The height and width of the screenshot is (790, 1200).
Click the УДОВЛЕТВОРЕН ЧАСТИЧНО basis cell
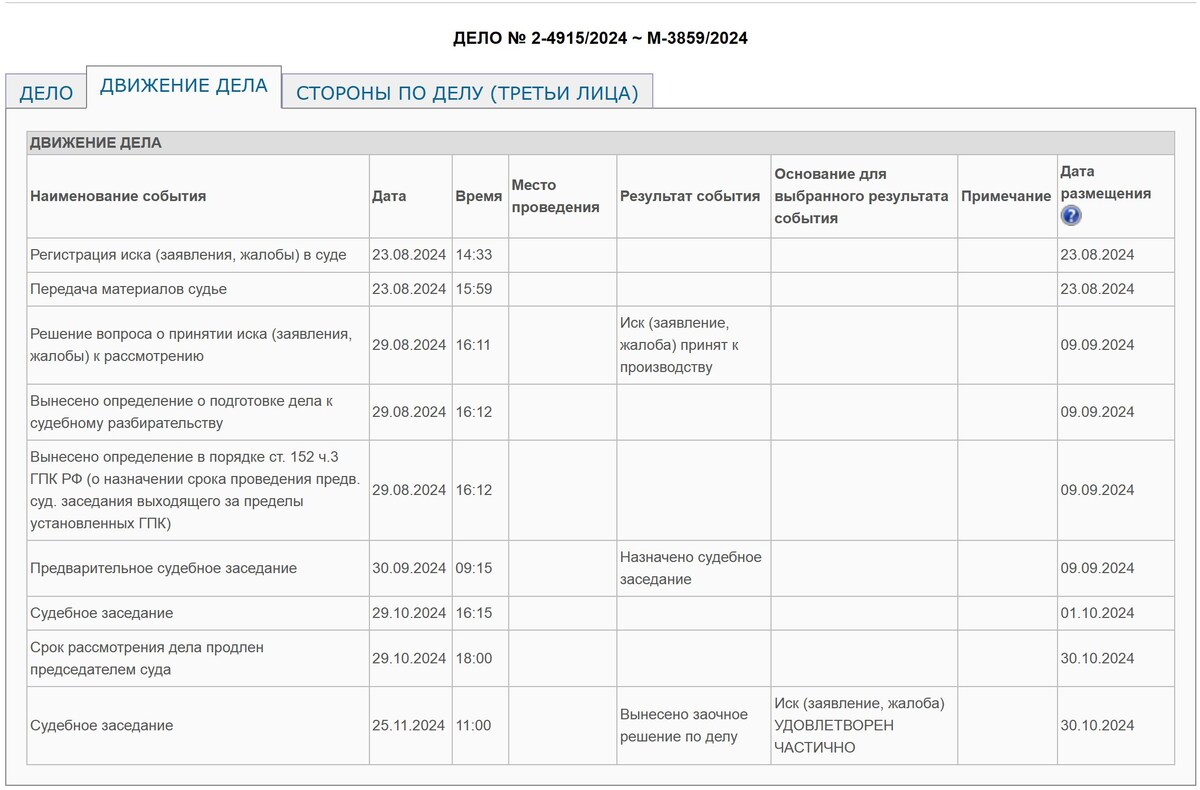pyautogui.click(x=864, y=725)
